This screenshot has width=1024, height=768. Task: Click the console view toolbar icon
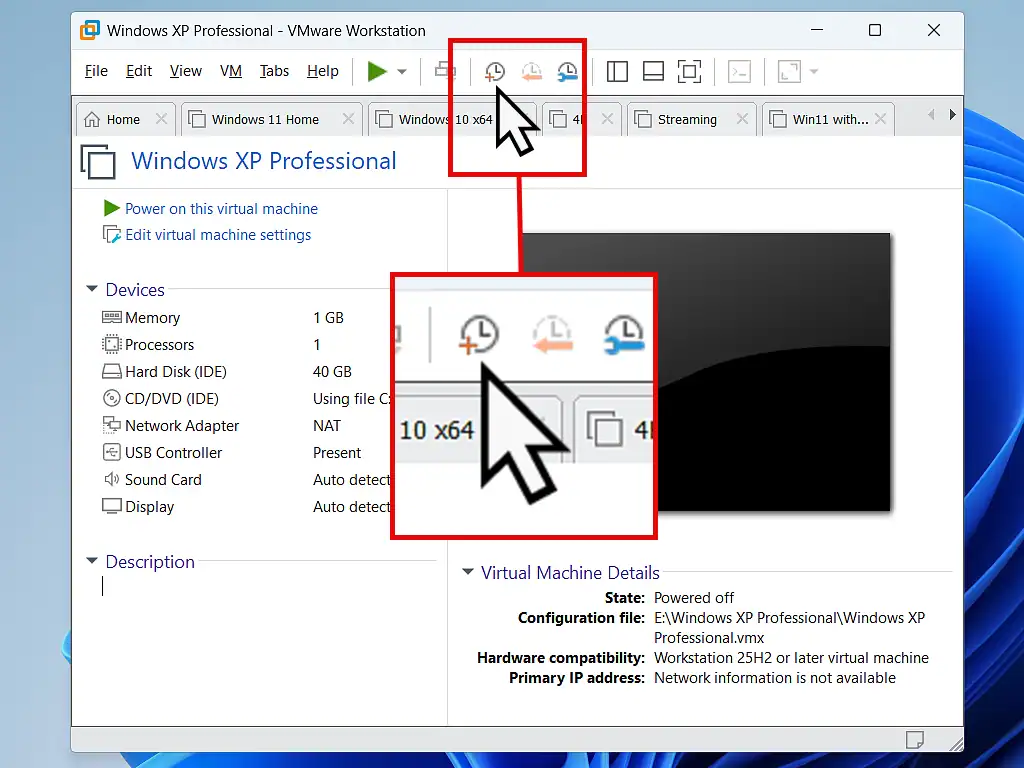coord(739,71)
